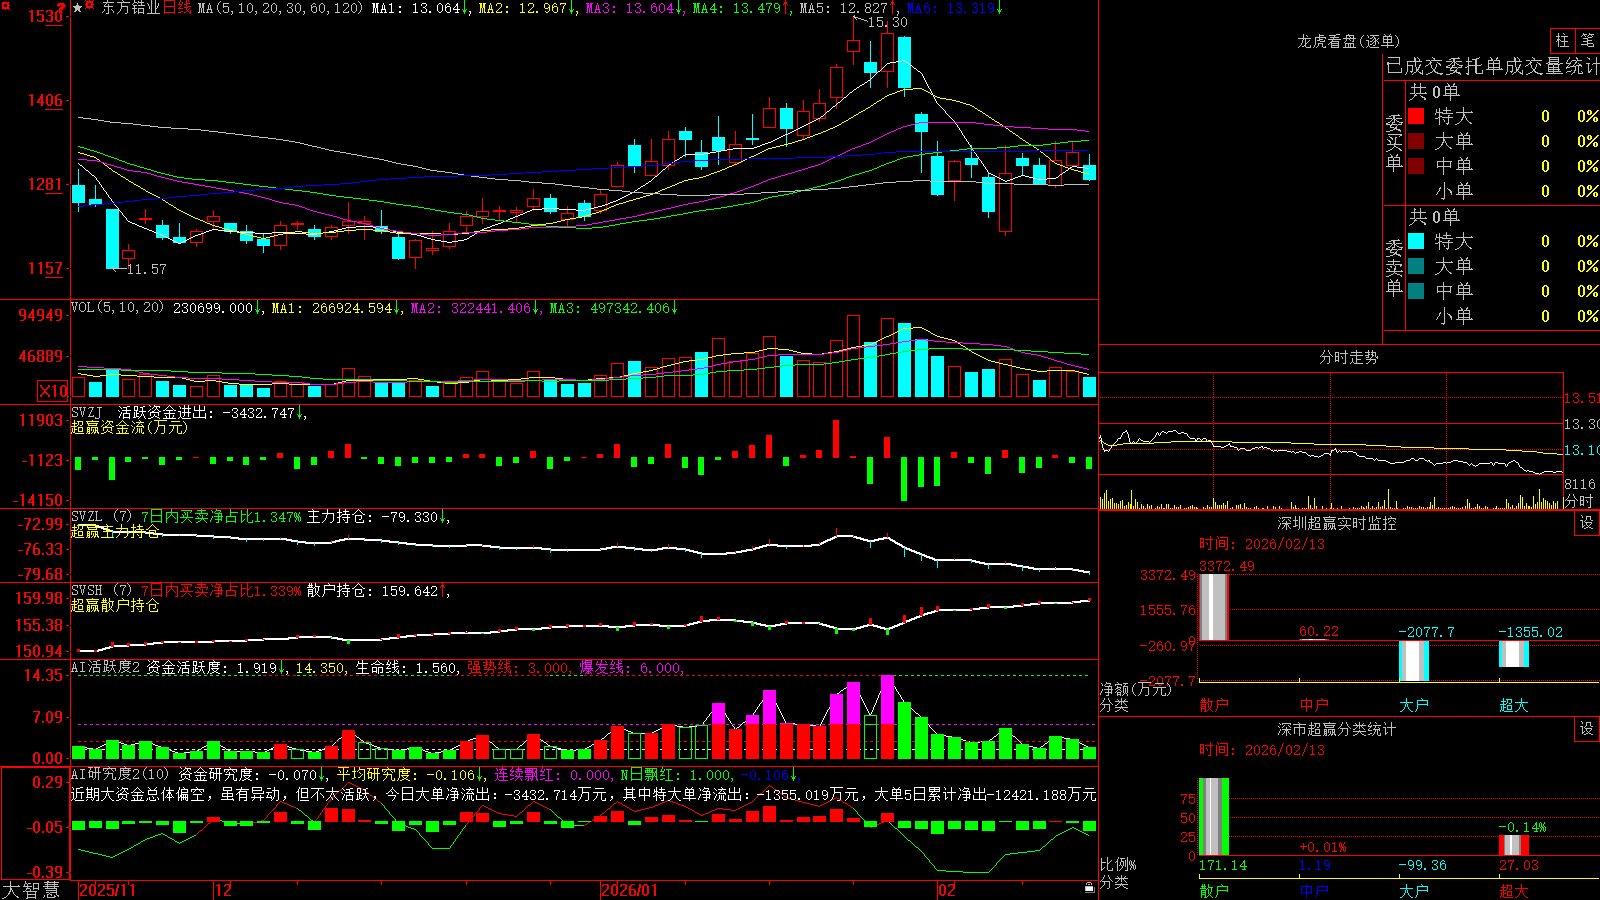
Task: Click the 171.14 ratio value under 散户
Action: point(1223,865)
